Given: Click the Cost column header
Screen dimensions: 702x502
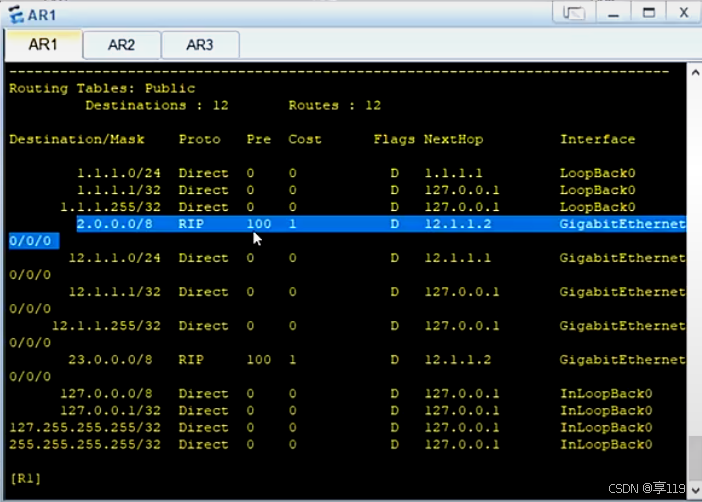Looking at the screenshot, I should 305,139.
